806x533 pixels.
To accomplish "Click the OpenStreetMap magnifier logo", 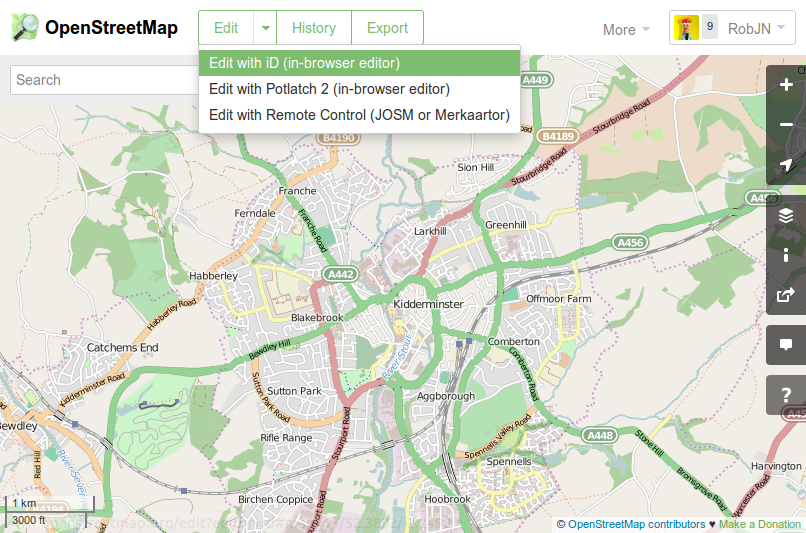I will point(25,27).
